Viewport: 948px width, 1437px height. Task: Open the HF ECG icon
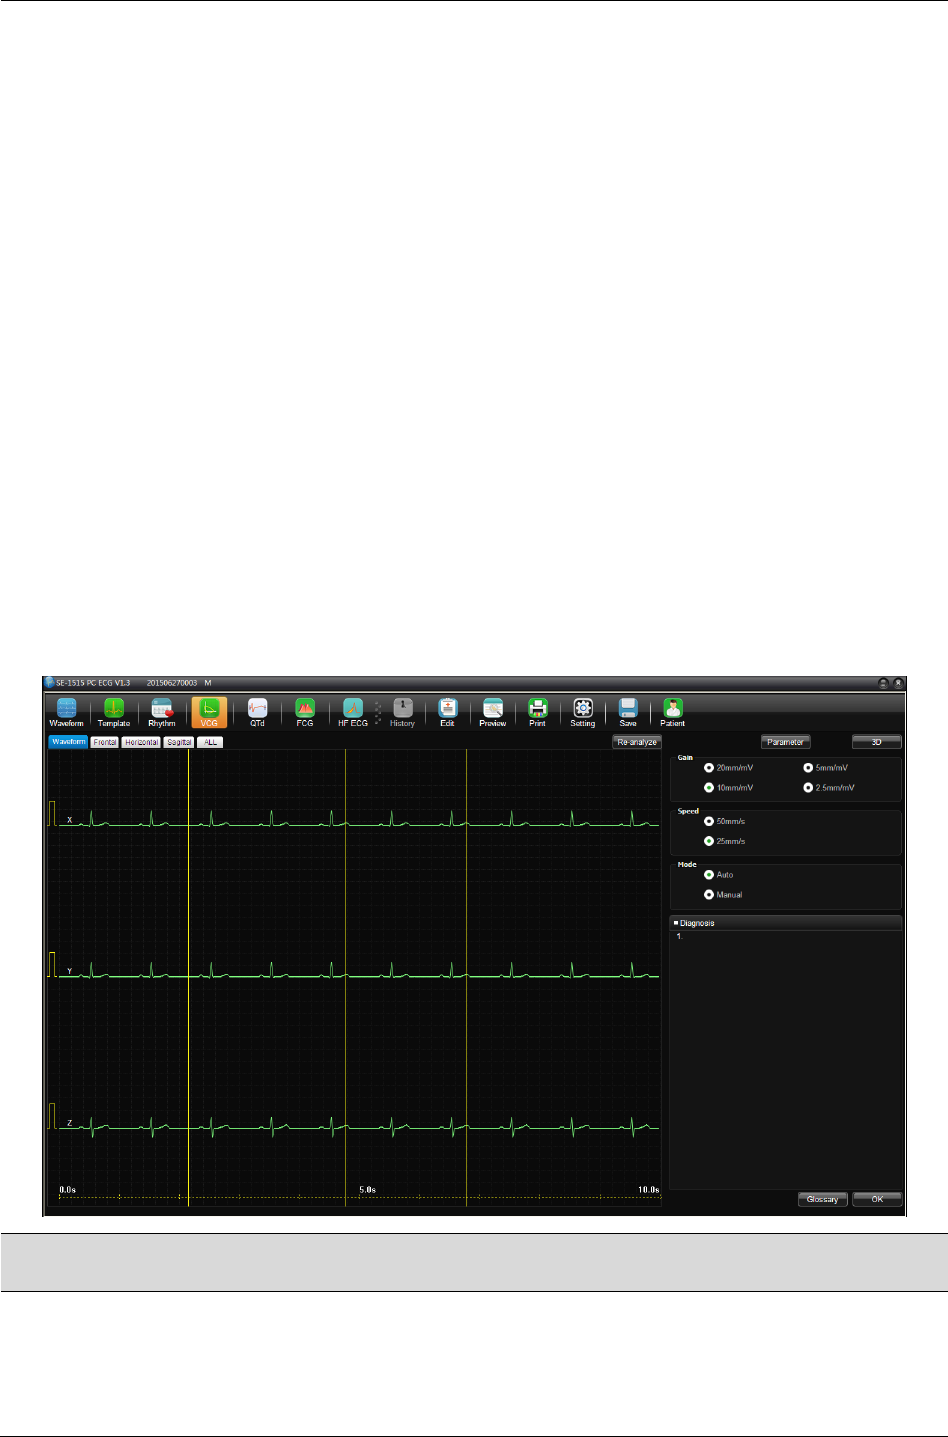352,712
